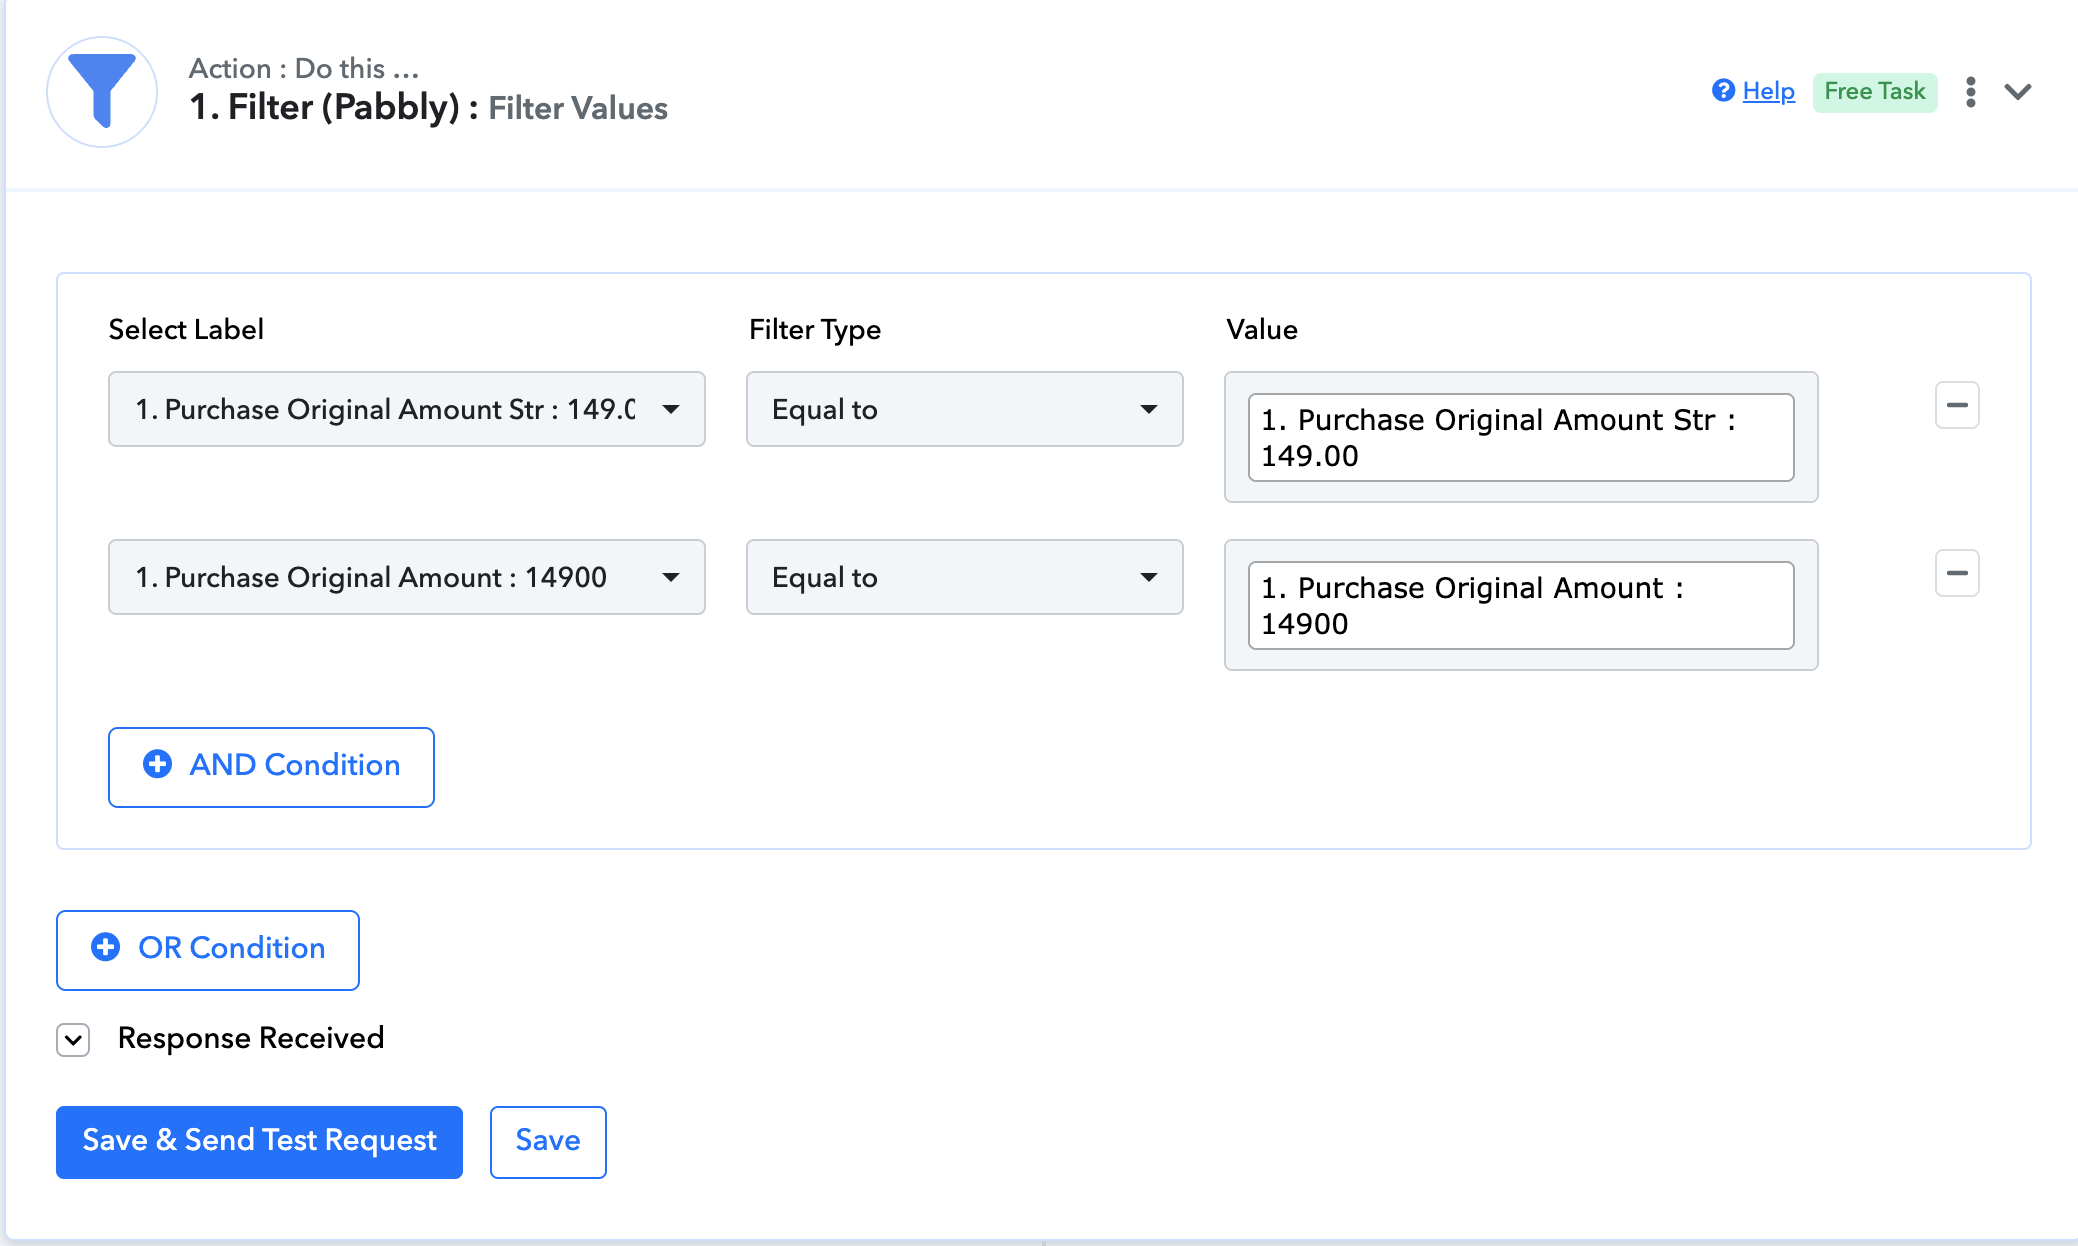This screenshot has height=1246, width=2078.
Task: Collapse the Filter step with chevron
Action: 2018,92
